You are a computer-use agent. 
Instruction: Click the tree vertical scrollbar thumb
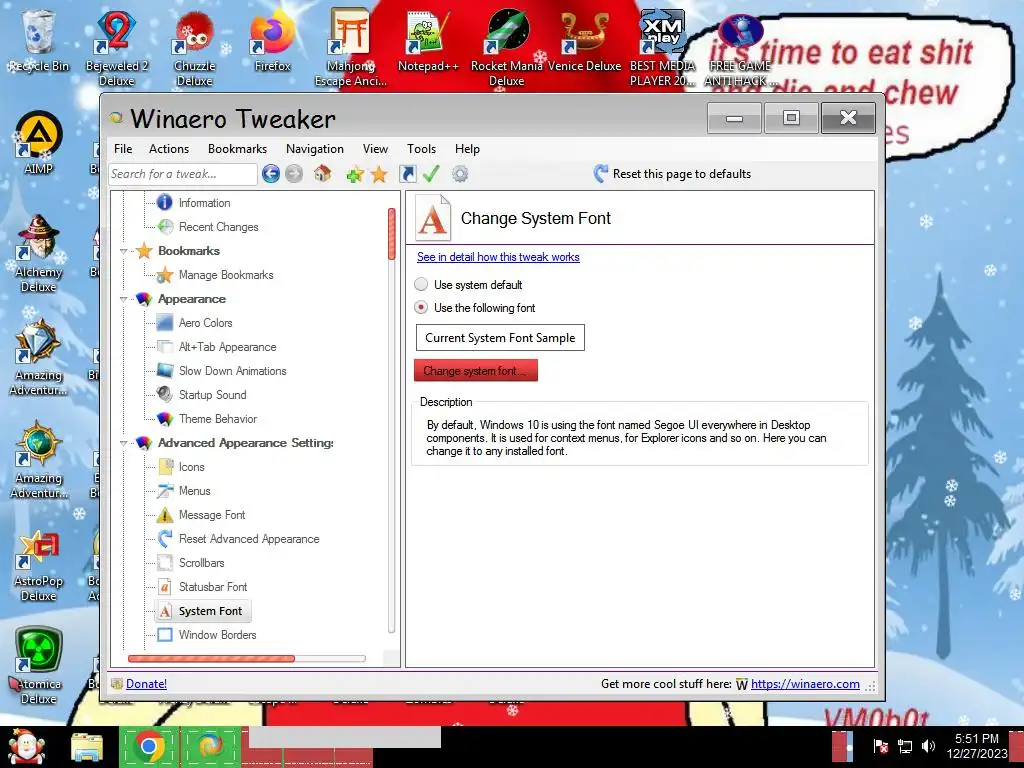point(392,234)
